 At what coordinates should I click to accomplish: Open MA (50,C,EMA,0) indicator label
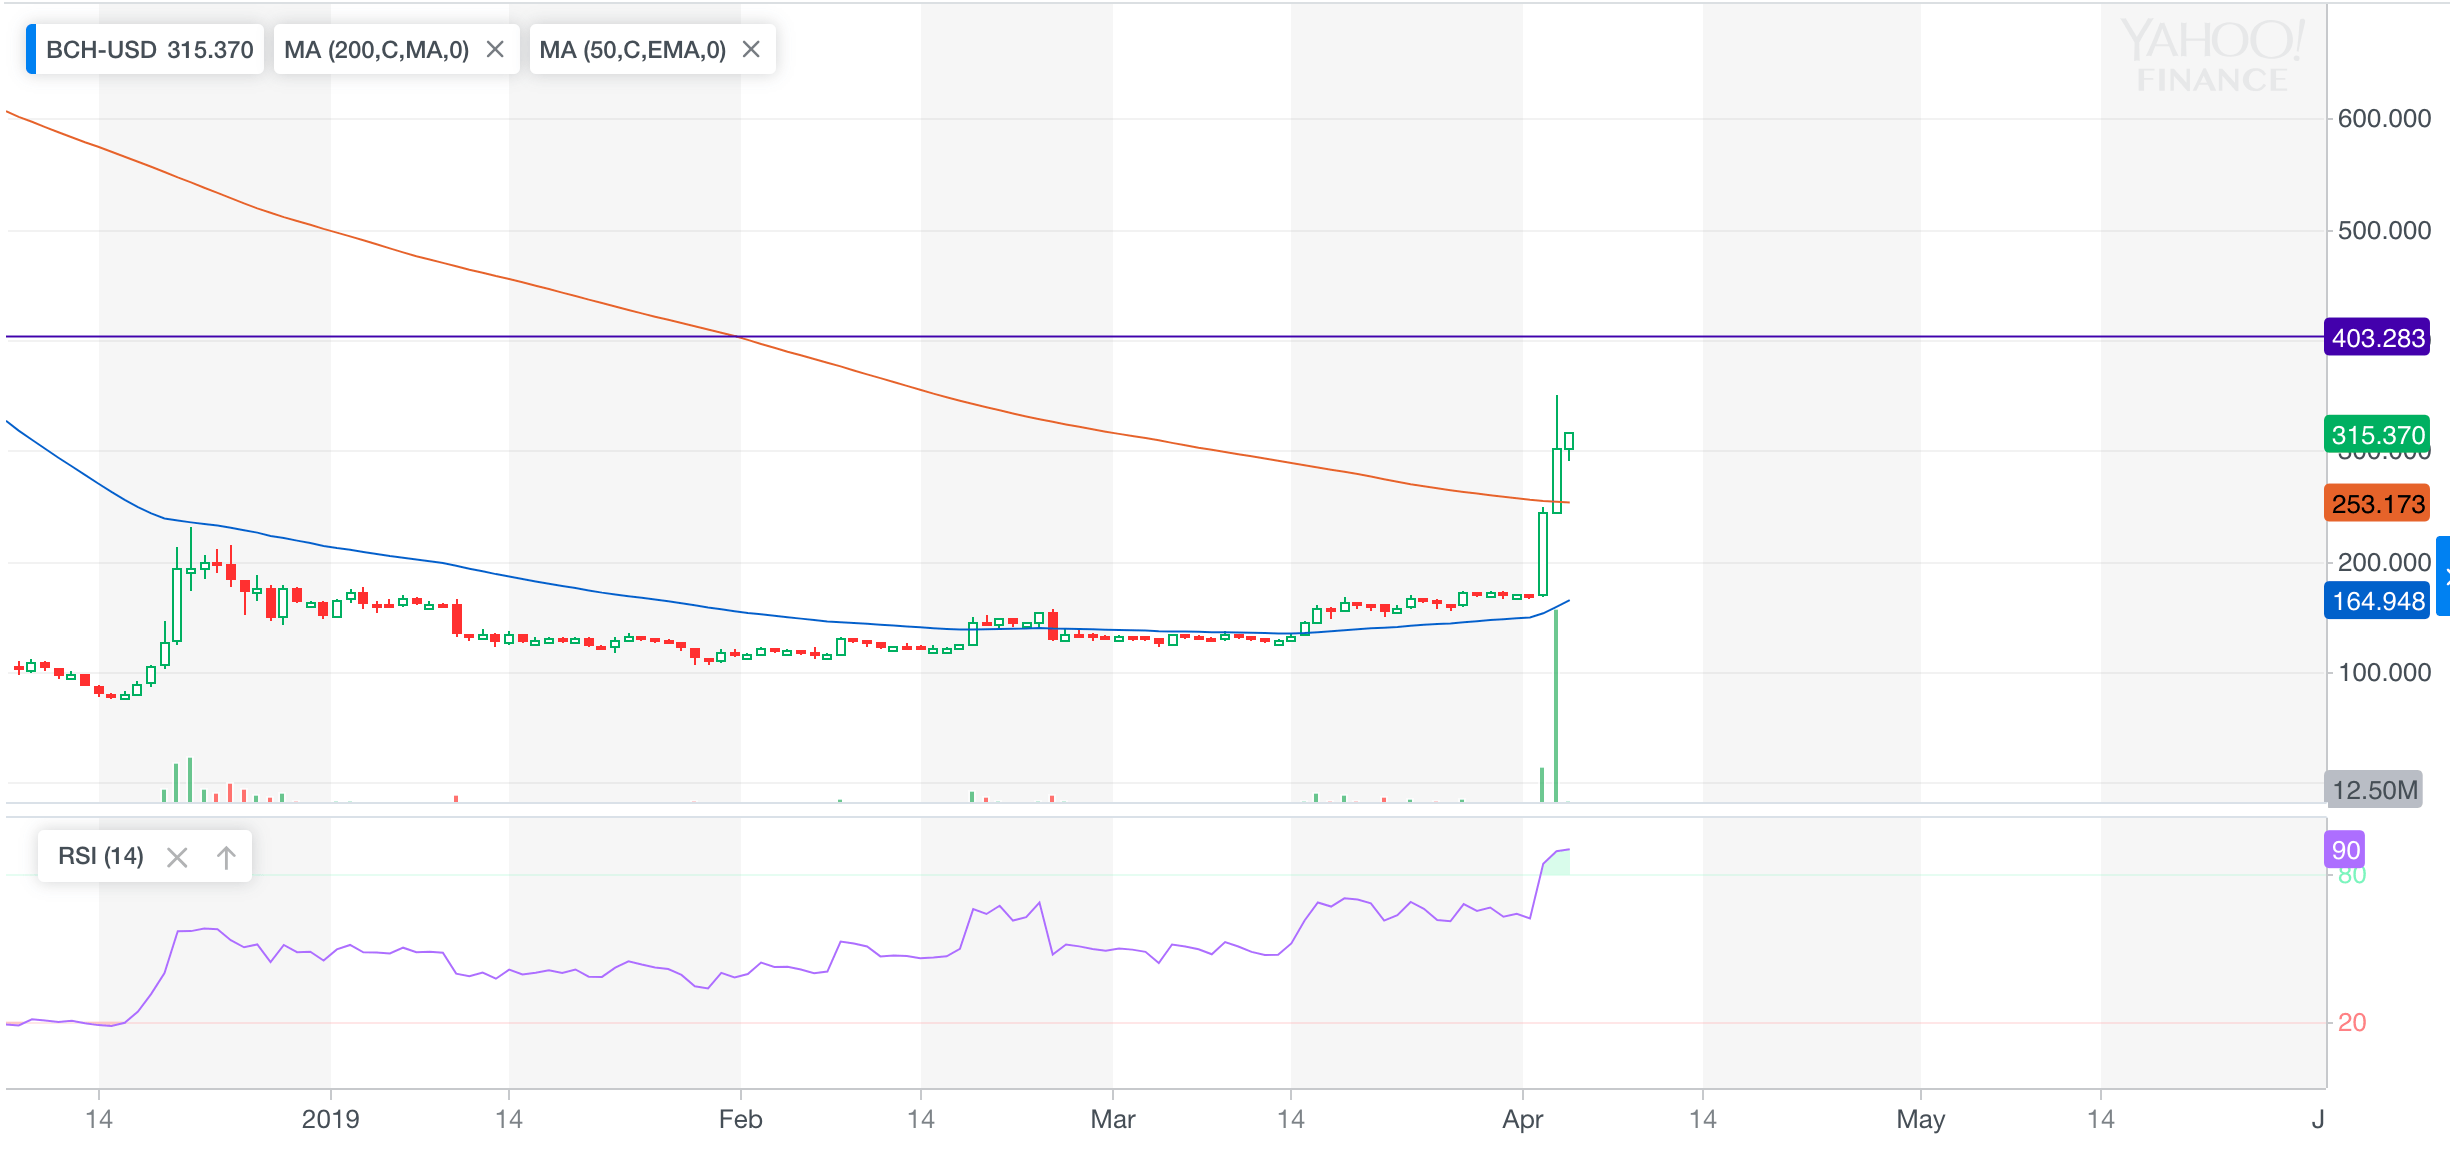point(632,50)
